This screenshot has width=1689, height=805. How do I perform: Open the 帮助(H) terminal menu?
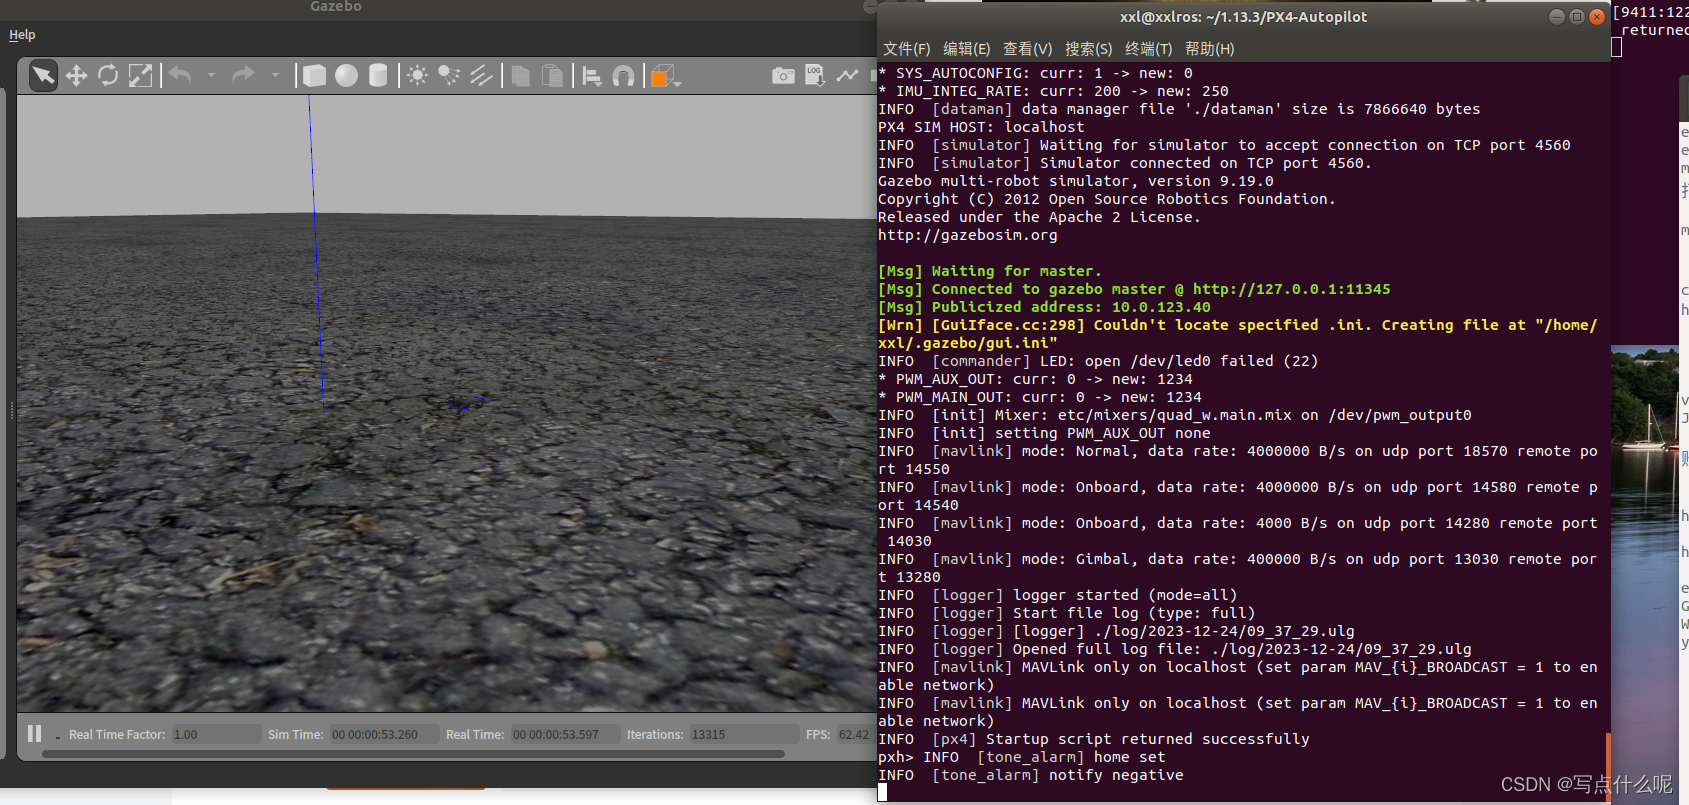click(1209, 48)
